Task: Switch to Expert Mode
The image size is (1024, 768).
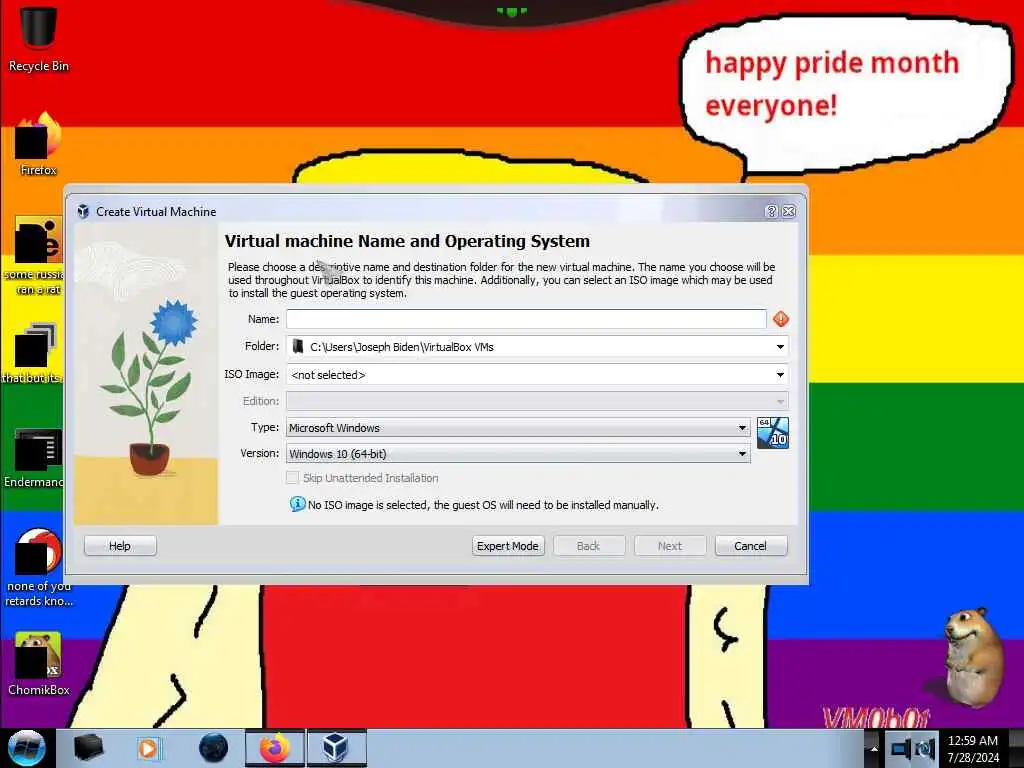Action: (508, 546)
